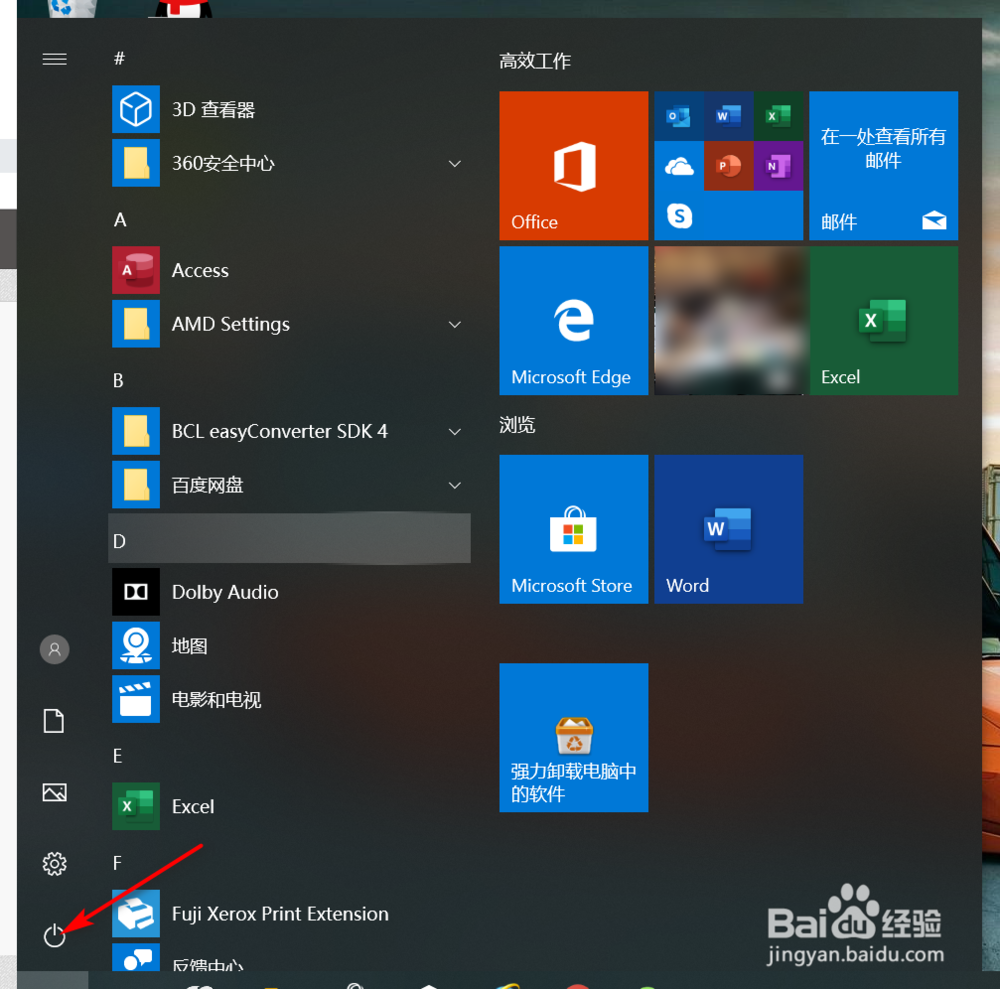This screenshot has height=989, width=1000.
Task: Open the Start menu hamburger expand button
Action: tap(54, 59)
